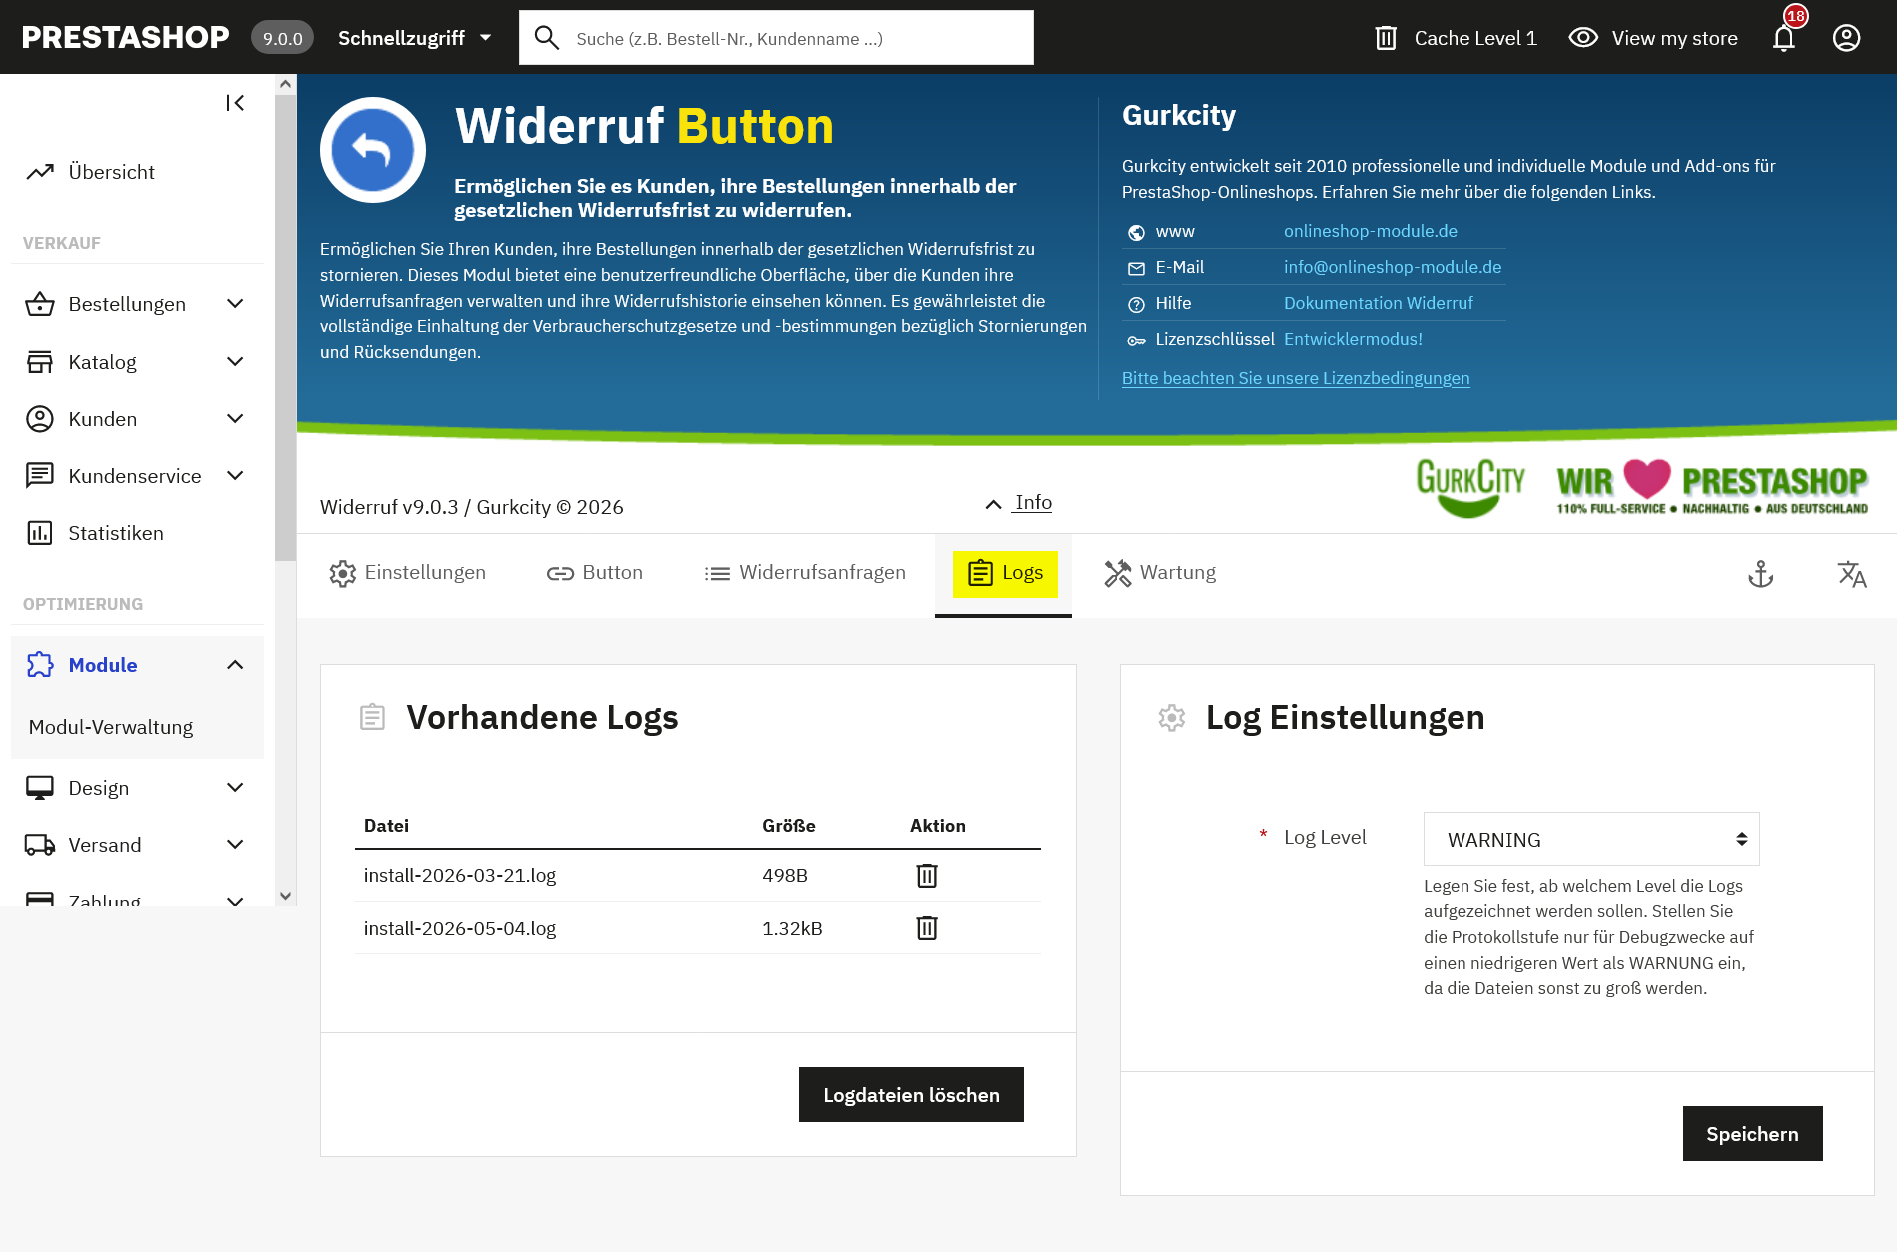Expand the Katalog submenu chevron

pos(235,362)
